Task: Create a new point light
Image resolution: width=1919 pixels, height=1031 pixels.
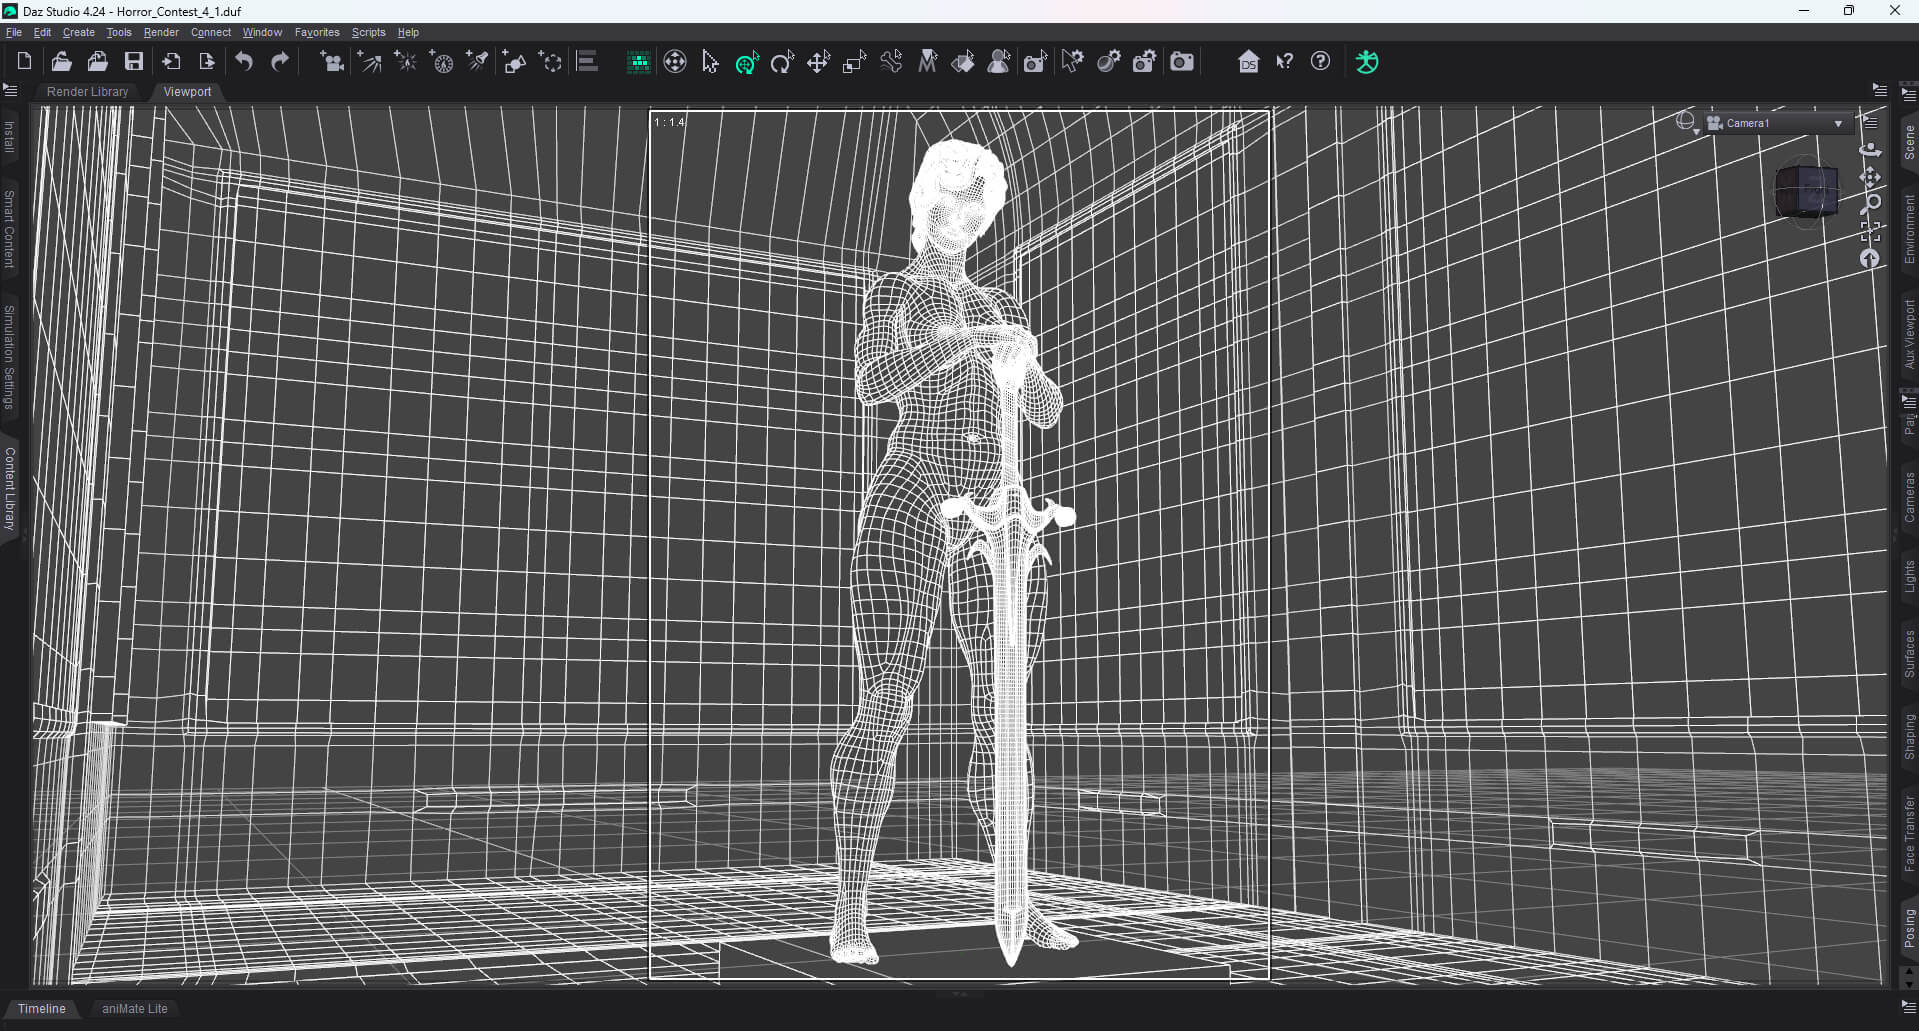Action: (x=406, y=62)
